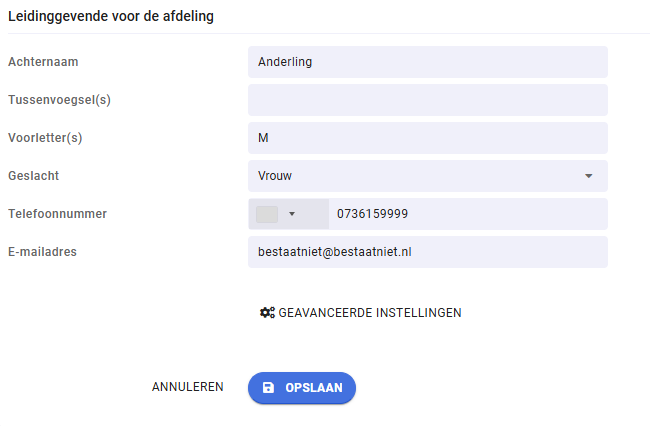Click the Tussenvoegsel(s) label

[x=59, y=100]
